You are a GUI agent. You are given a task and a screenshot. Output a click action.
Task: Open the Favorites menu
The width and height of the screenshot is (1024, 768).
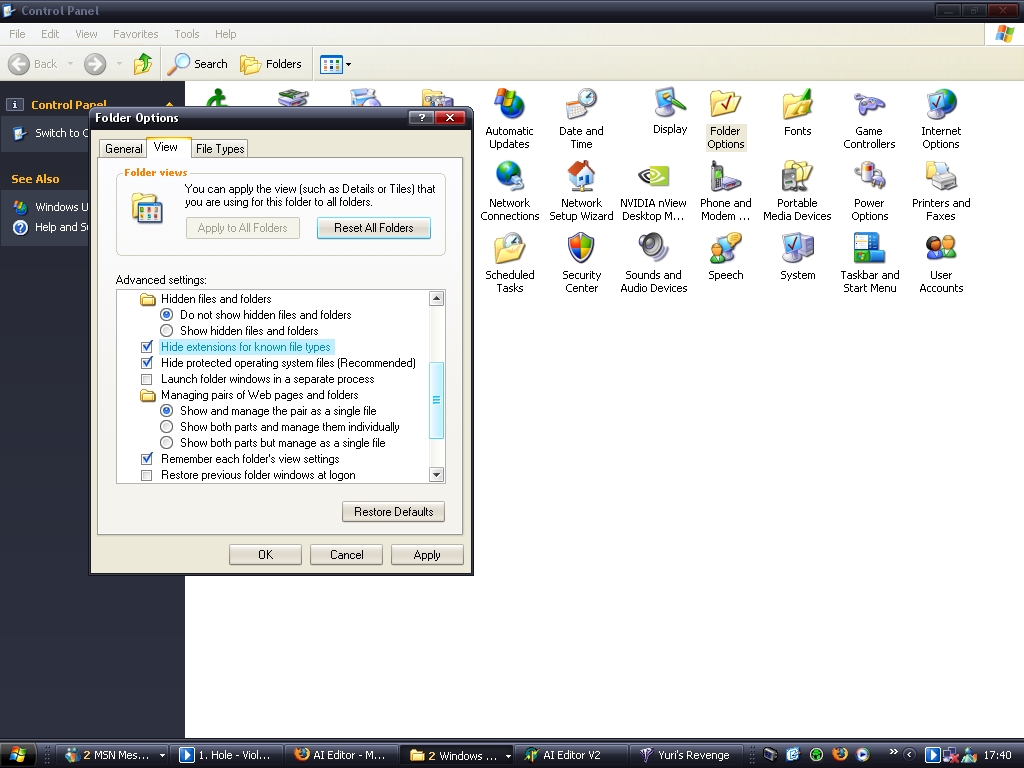tap(135, 34)
